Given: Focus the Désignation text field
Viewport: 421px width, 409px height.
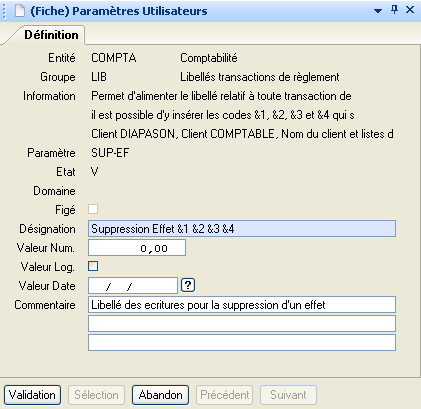Looking at the screenshot, I should (x=242, y=229).
